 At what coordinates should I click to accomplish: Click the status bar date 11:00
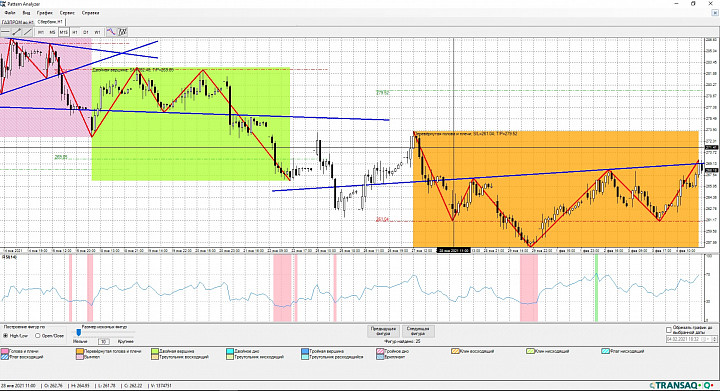click(18, 386)
